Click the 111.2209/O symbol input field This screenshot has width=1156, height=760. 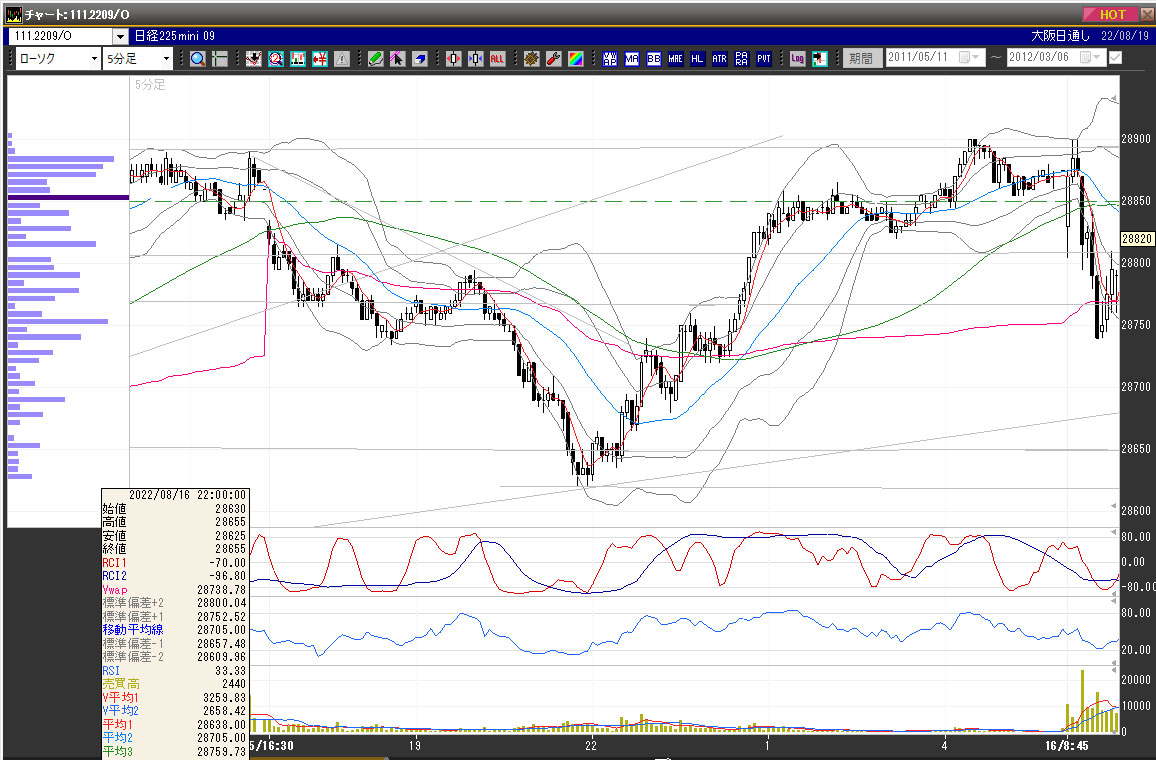click(60, 36)
